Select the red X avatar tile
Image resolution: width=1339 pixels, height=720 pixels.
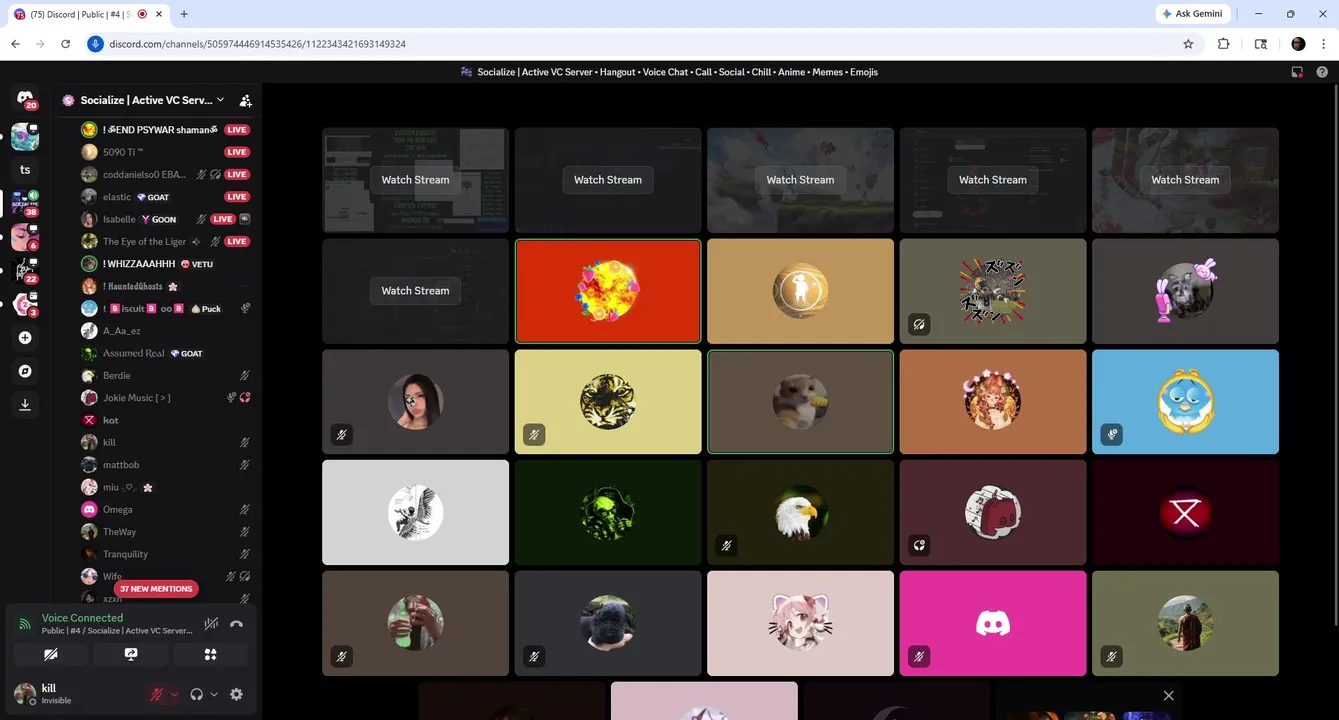[1185, 512]
